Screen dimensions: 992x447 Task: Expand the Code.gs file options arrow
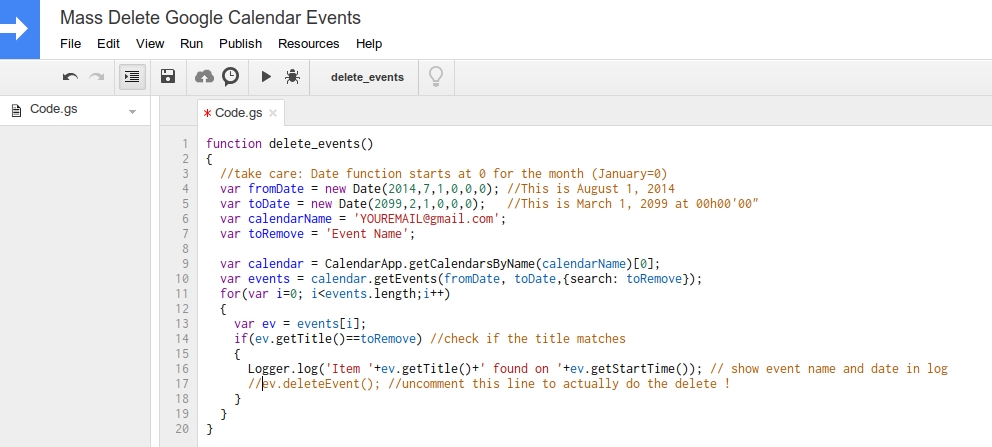pyautogui.click(x=132, y=112)
